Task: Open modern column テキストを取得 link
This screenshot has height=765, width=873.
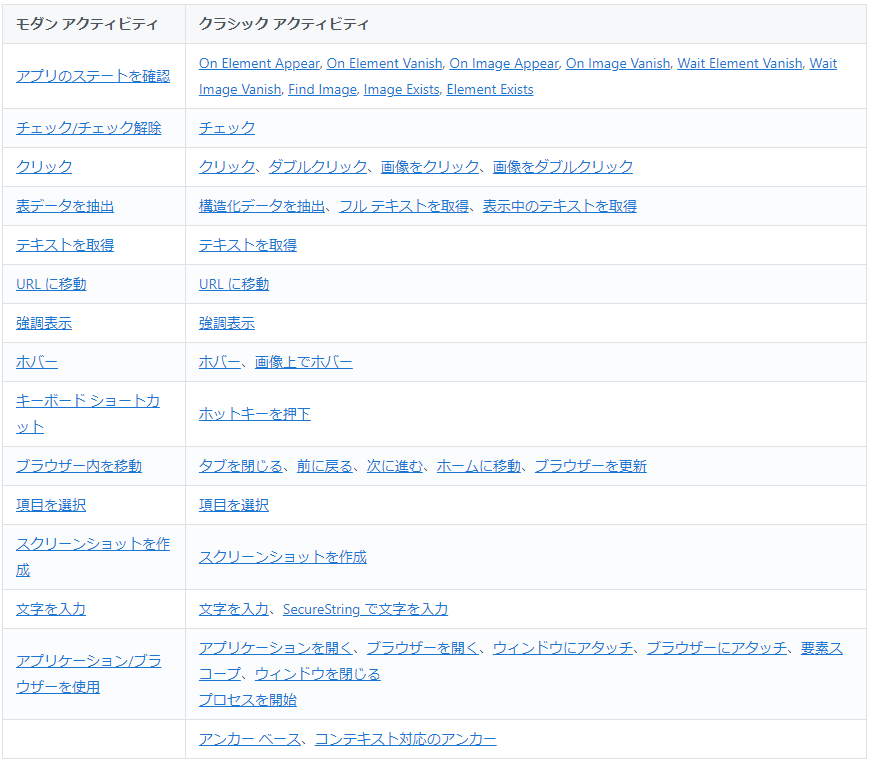Action: (x=65, y=245)
